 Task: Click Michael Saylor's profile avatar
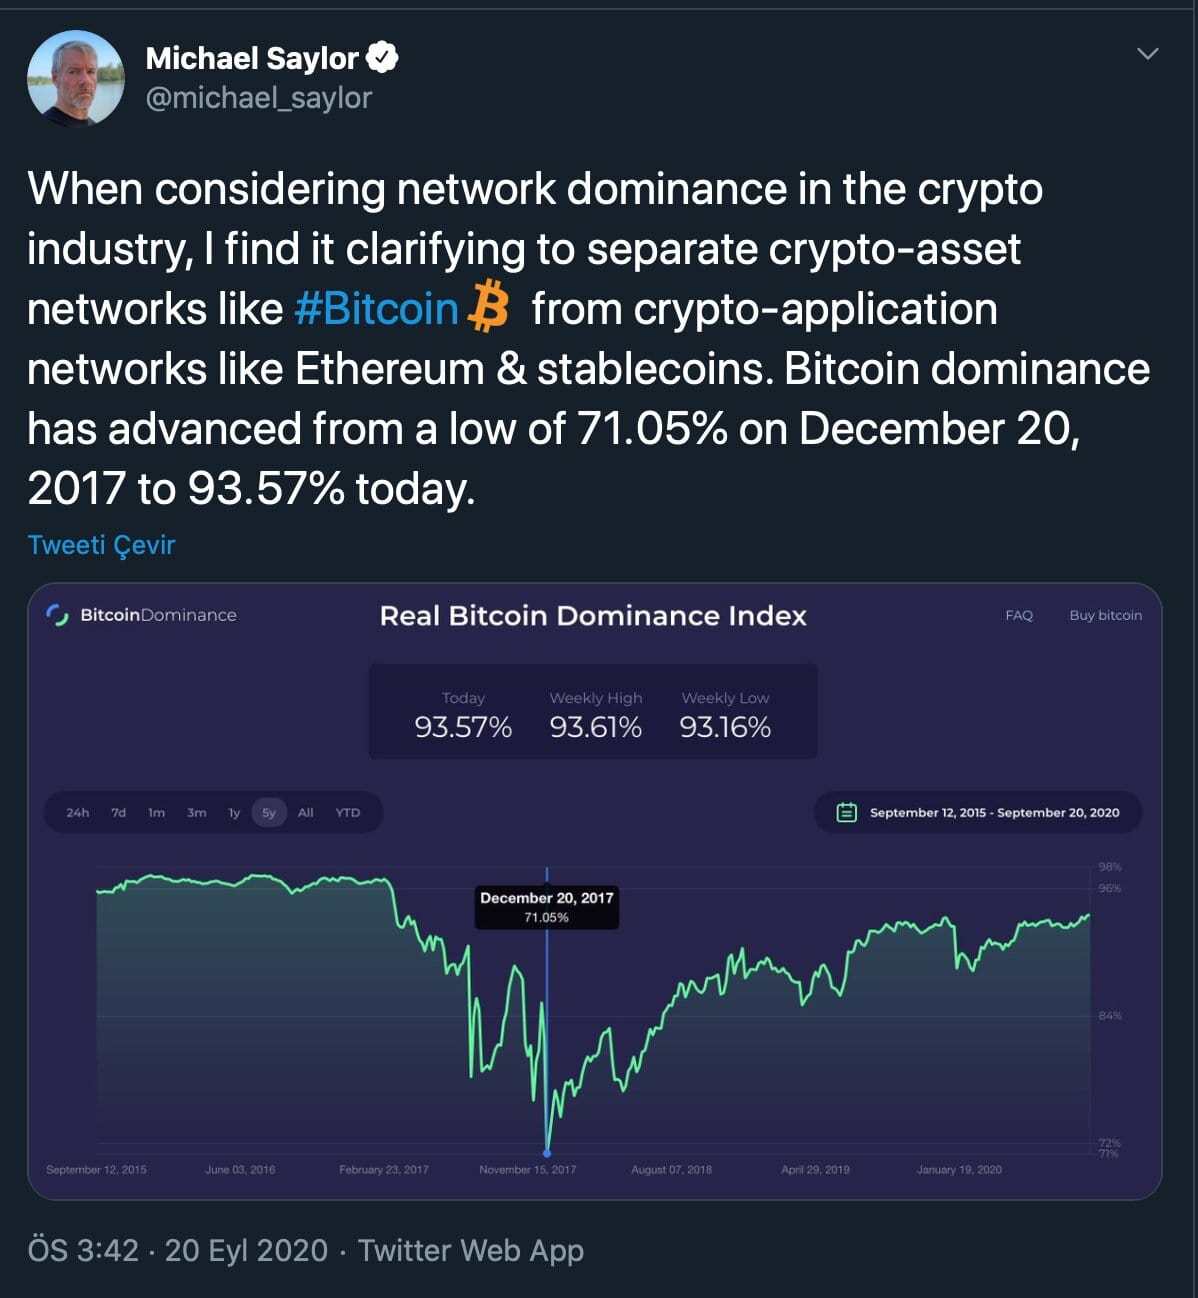coord(76,78)
